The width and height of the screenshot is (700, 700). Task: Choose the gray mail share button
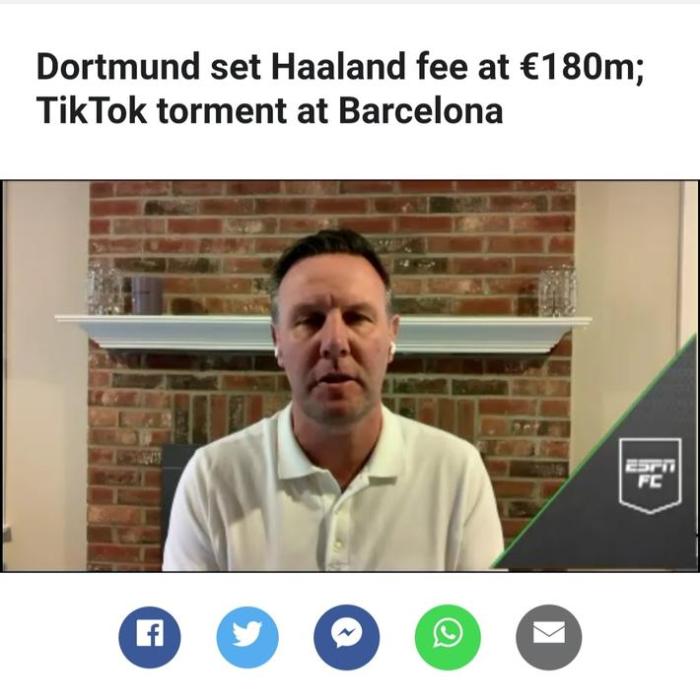(x=549, y=637)
